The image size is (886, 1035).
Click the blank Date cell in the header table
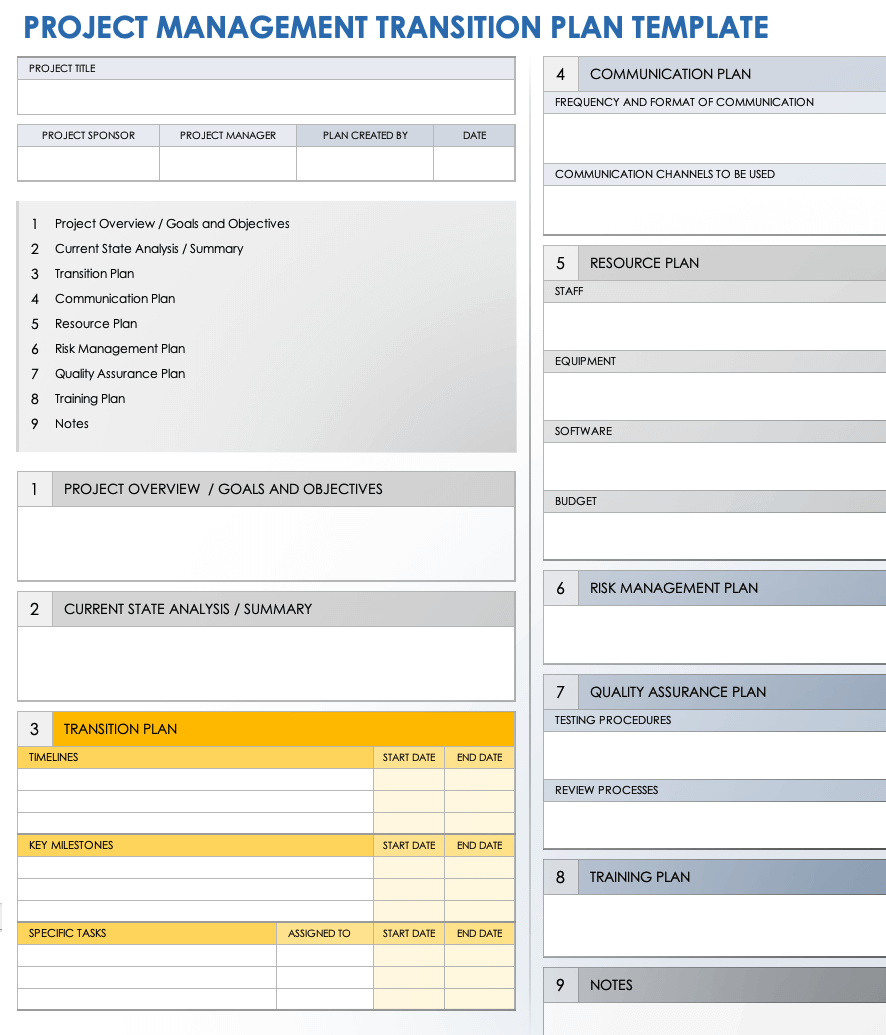474,163
